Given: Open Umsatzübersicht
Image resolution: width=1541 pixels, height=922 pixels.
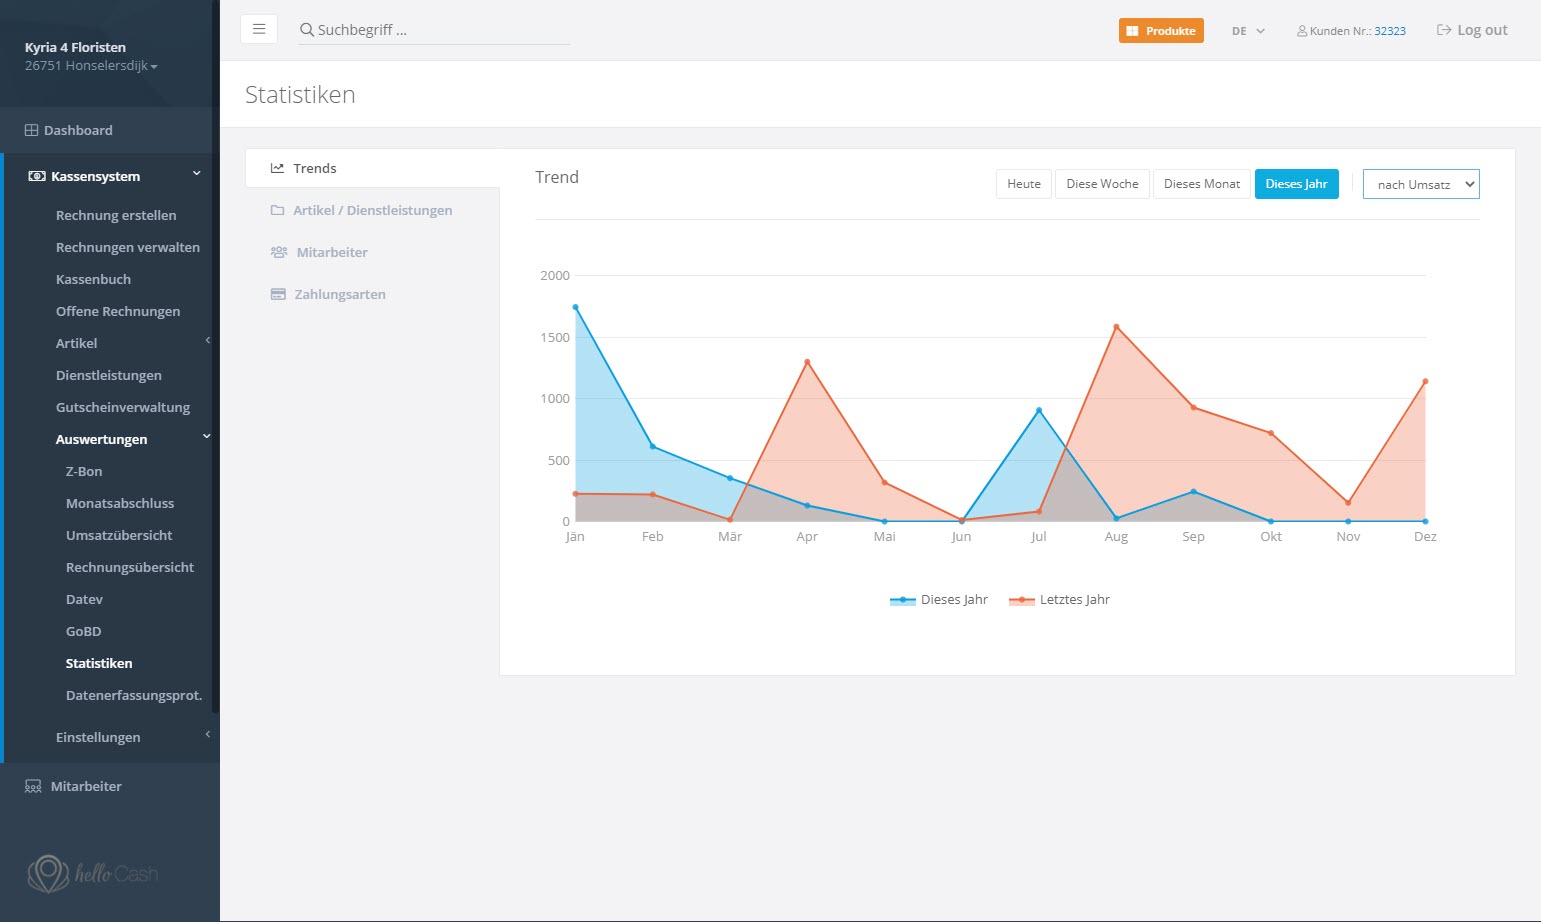Looking at the screenshot, I should tap(119, 535).
